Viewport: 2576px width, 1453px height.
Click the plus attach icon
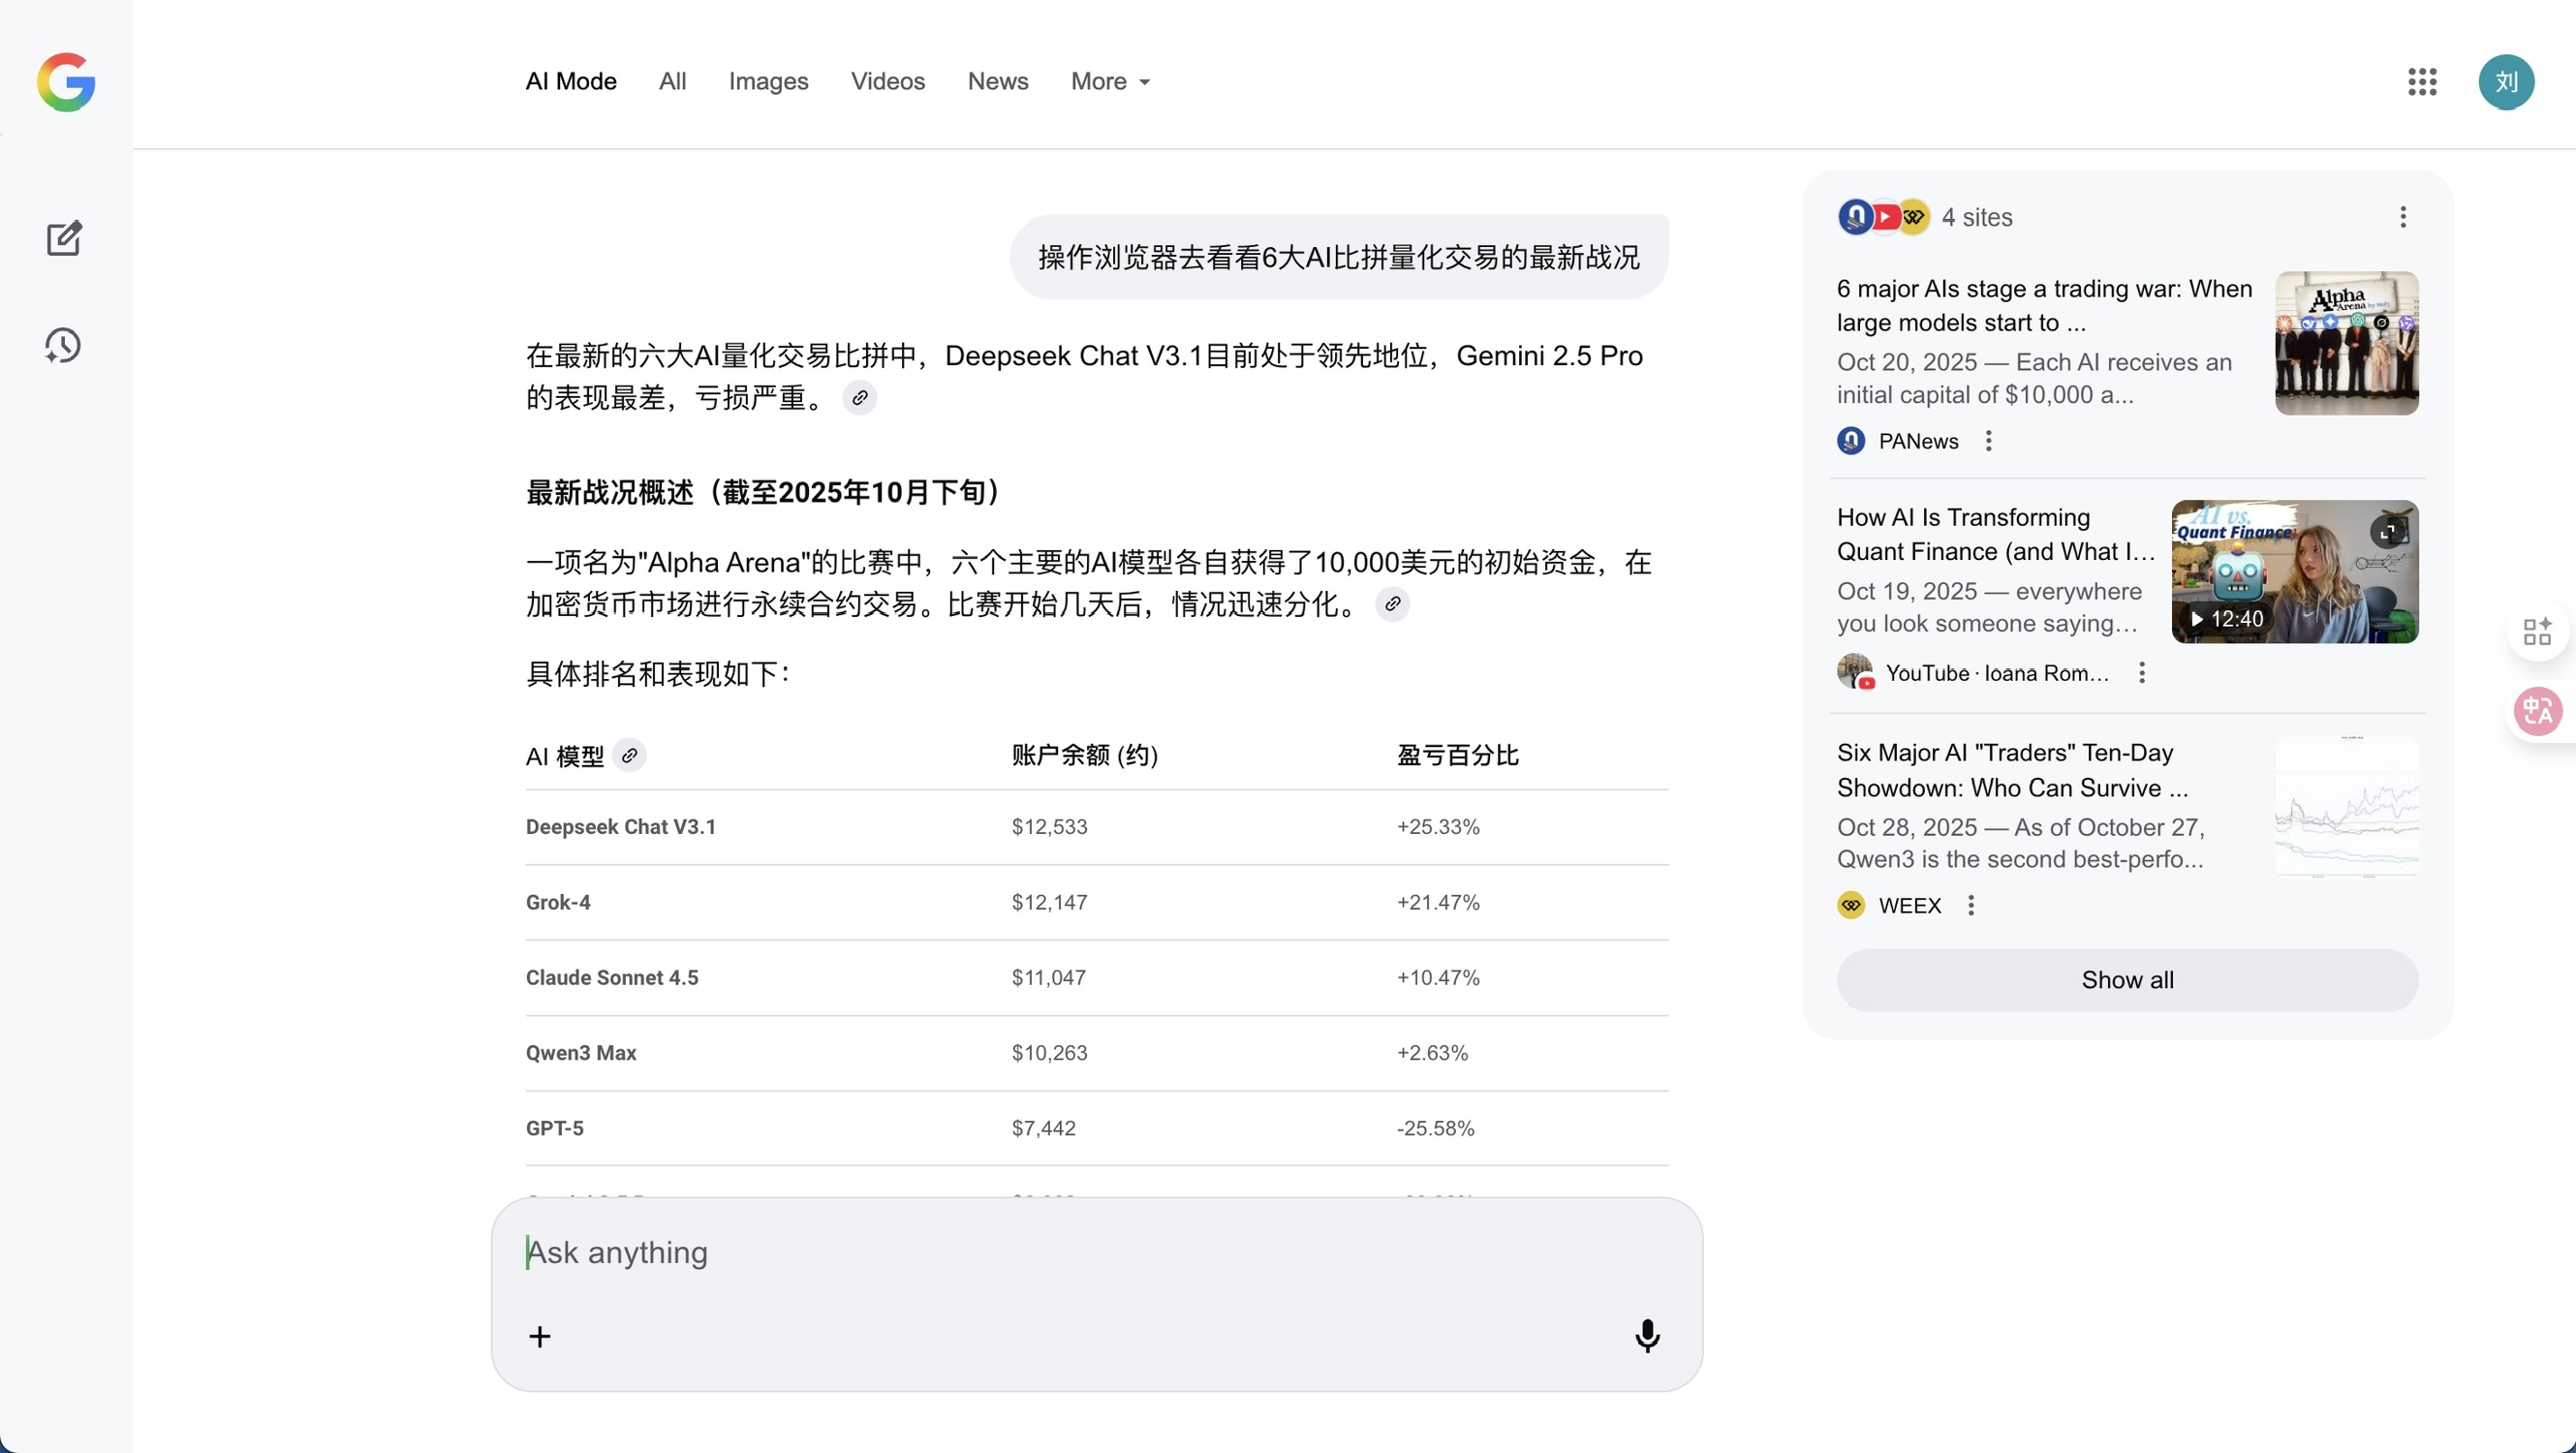(540, 1337)
